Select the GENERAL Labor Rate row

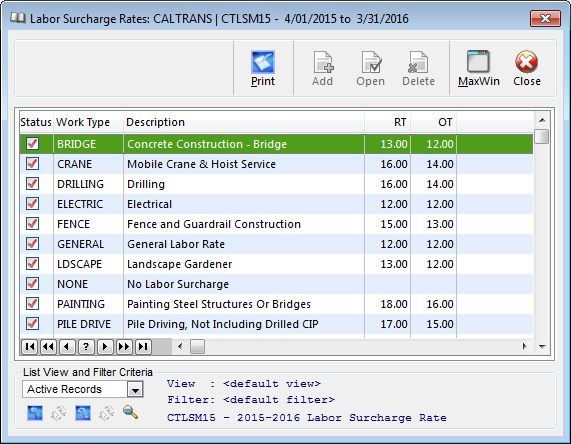click(276, 244)
